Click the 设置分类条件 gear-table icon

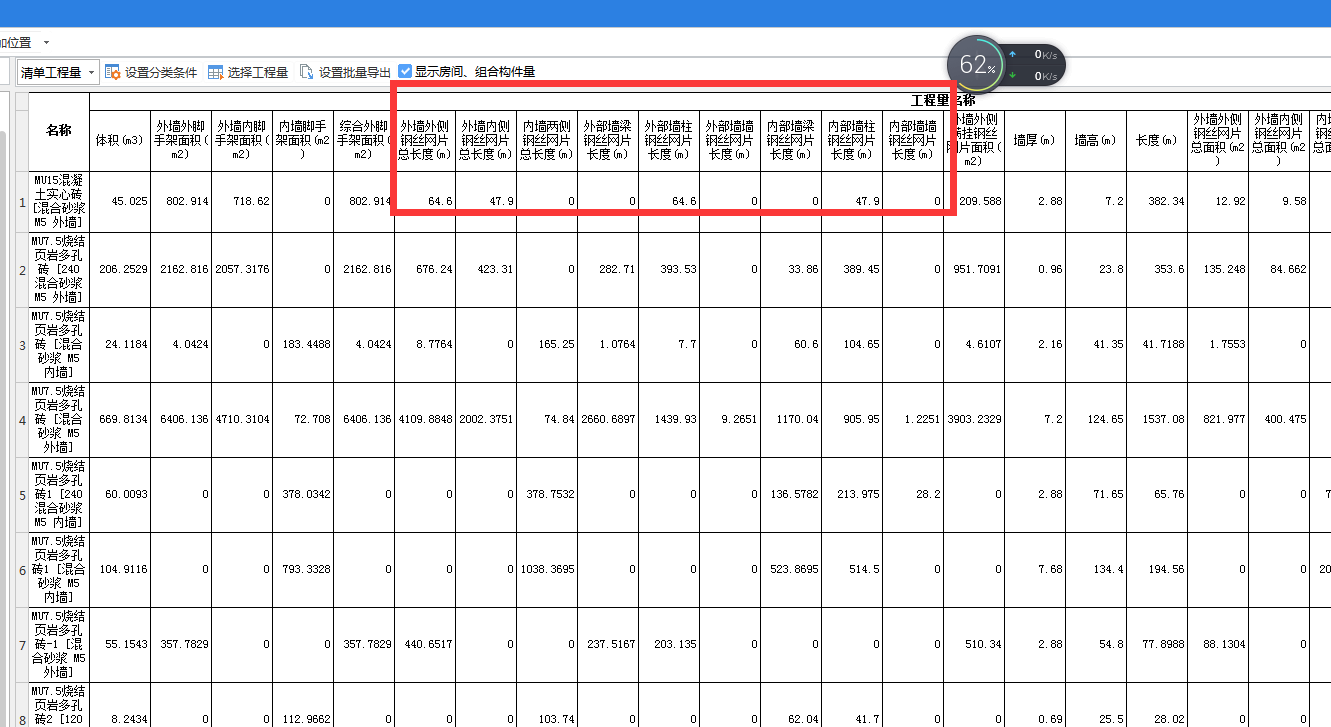click(x=113, y=72)
